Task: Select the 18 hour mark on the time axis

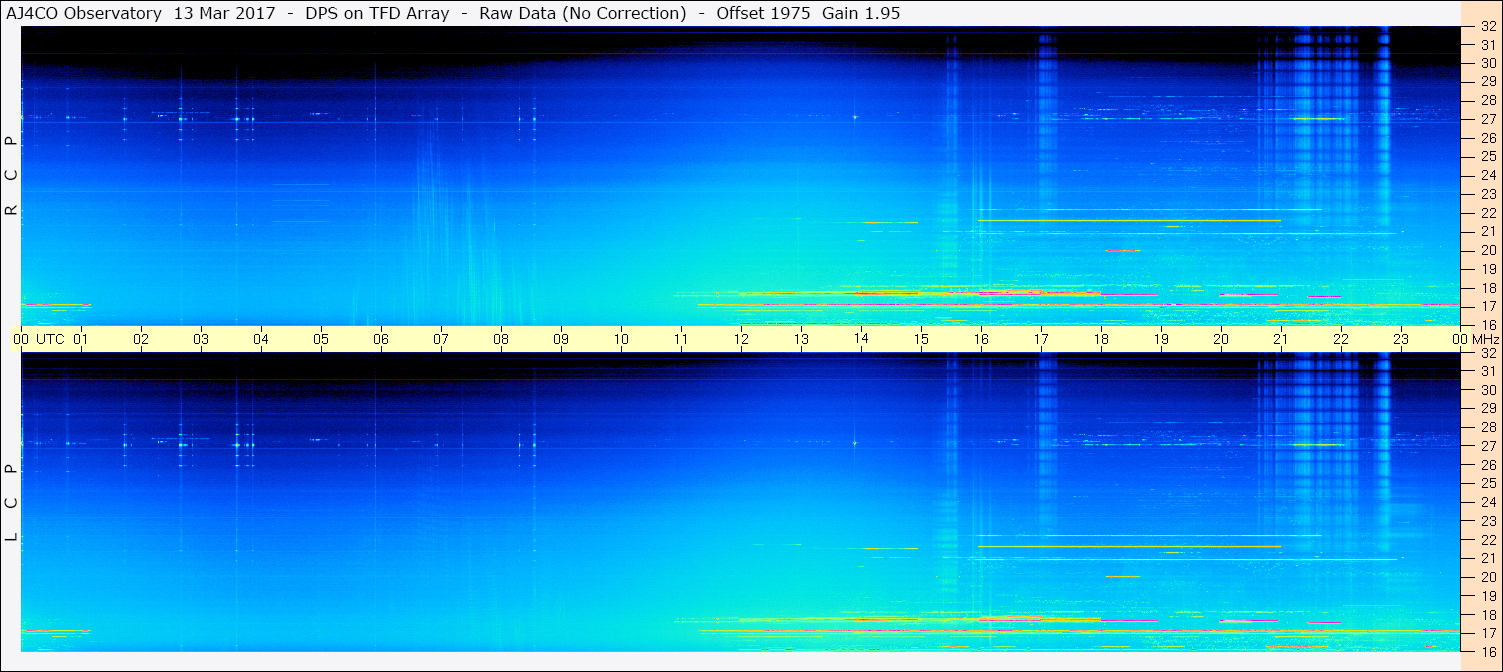Action: [x=1101, y=339]
